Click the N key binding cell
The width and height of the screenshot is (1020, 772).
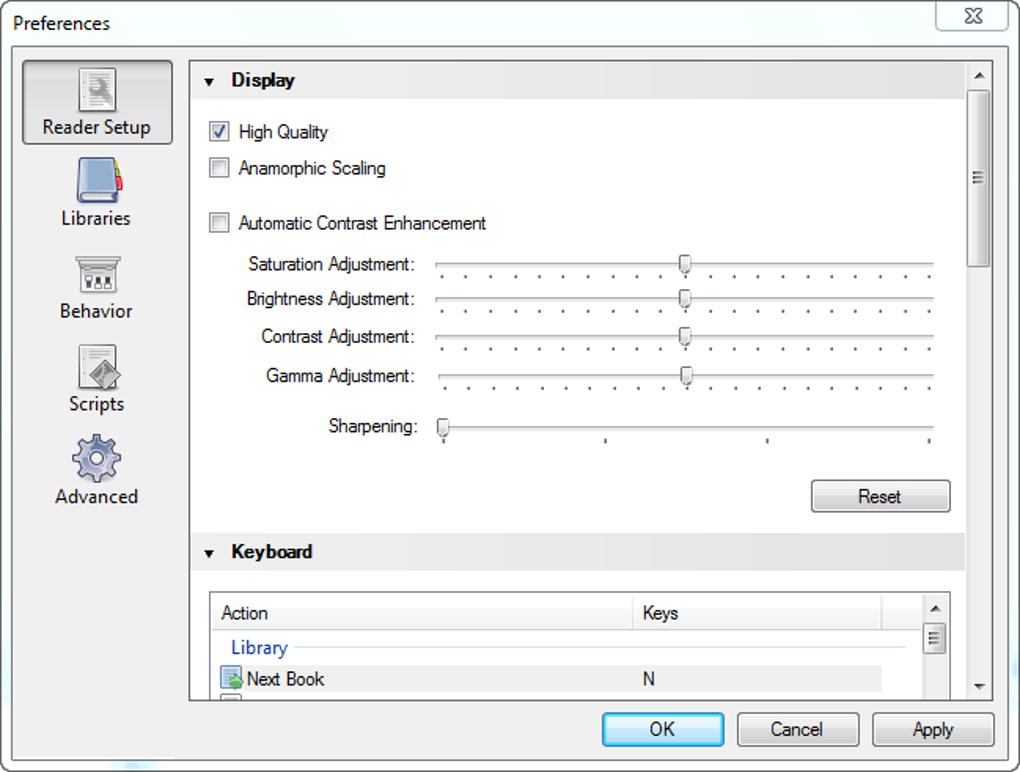(649, 678)
